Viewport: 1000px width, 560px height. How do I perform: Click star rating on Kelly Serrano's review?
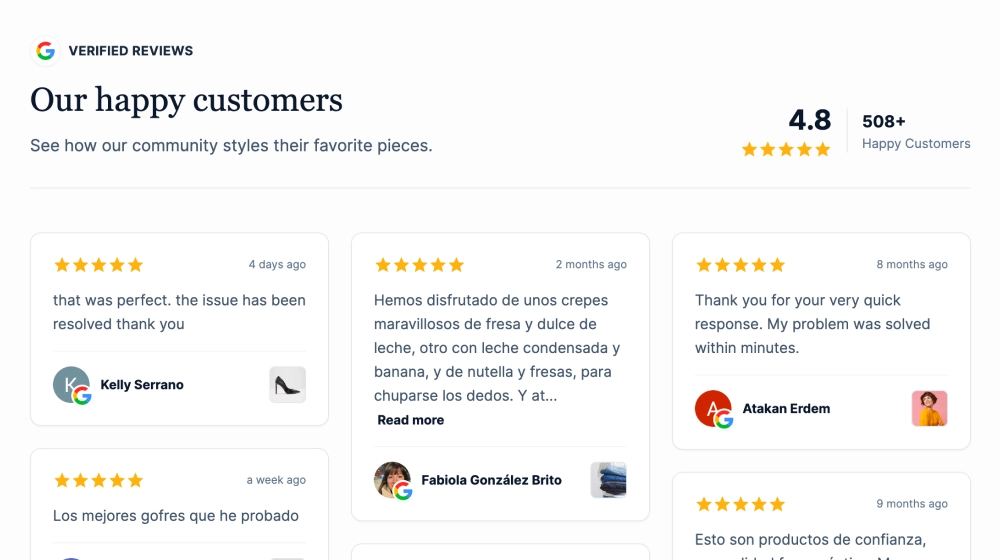tap(98, 265)
